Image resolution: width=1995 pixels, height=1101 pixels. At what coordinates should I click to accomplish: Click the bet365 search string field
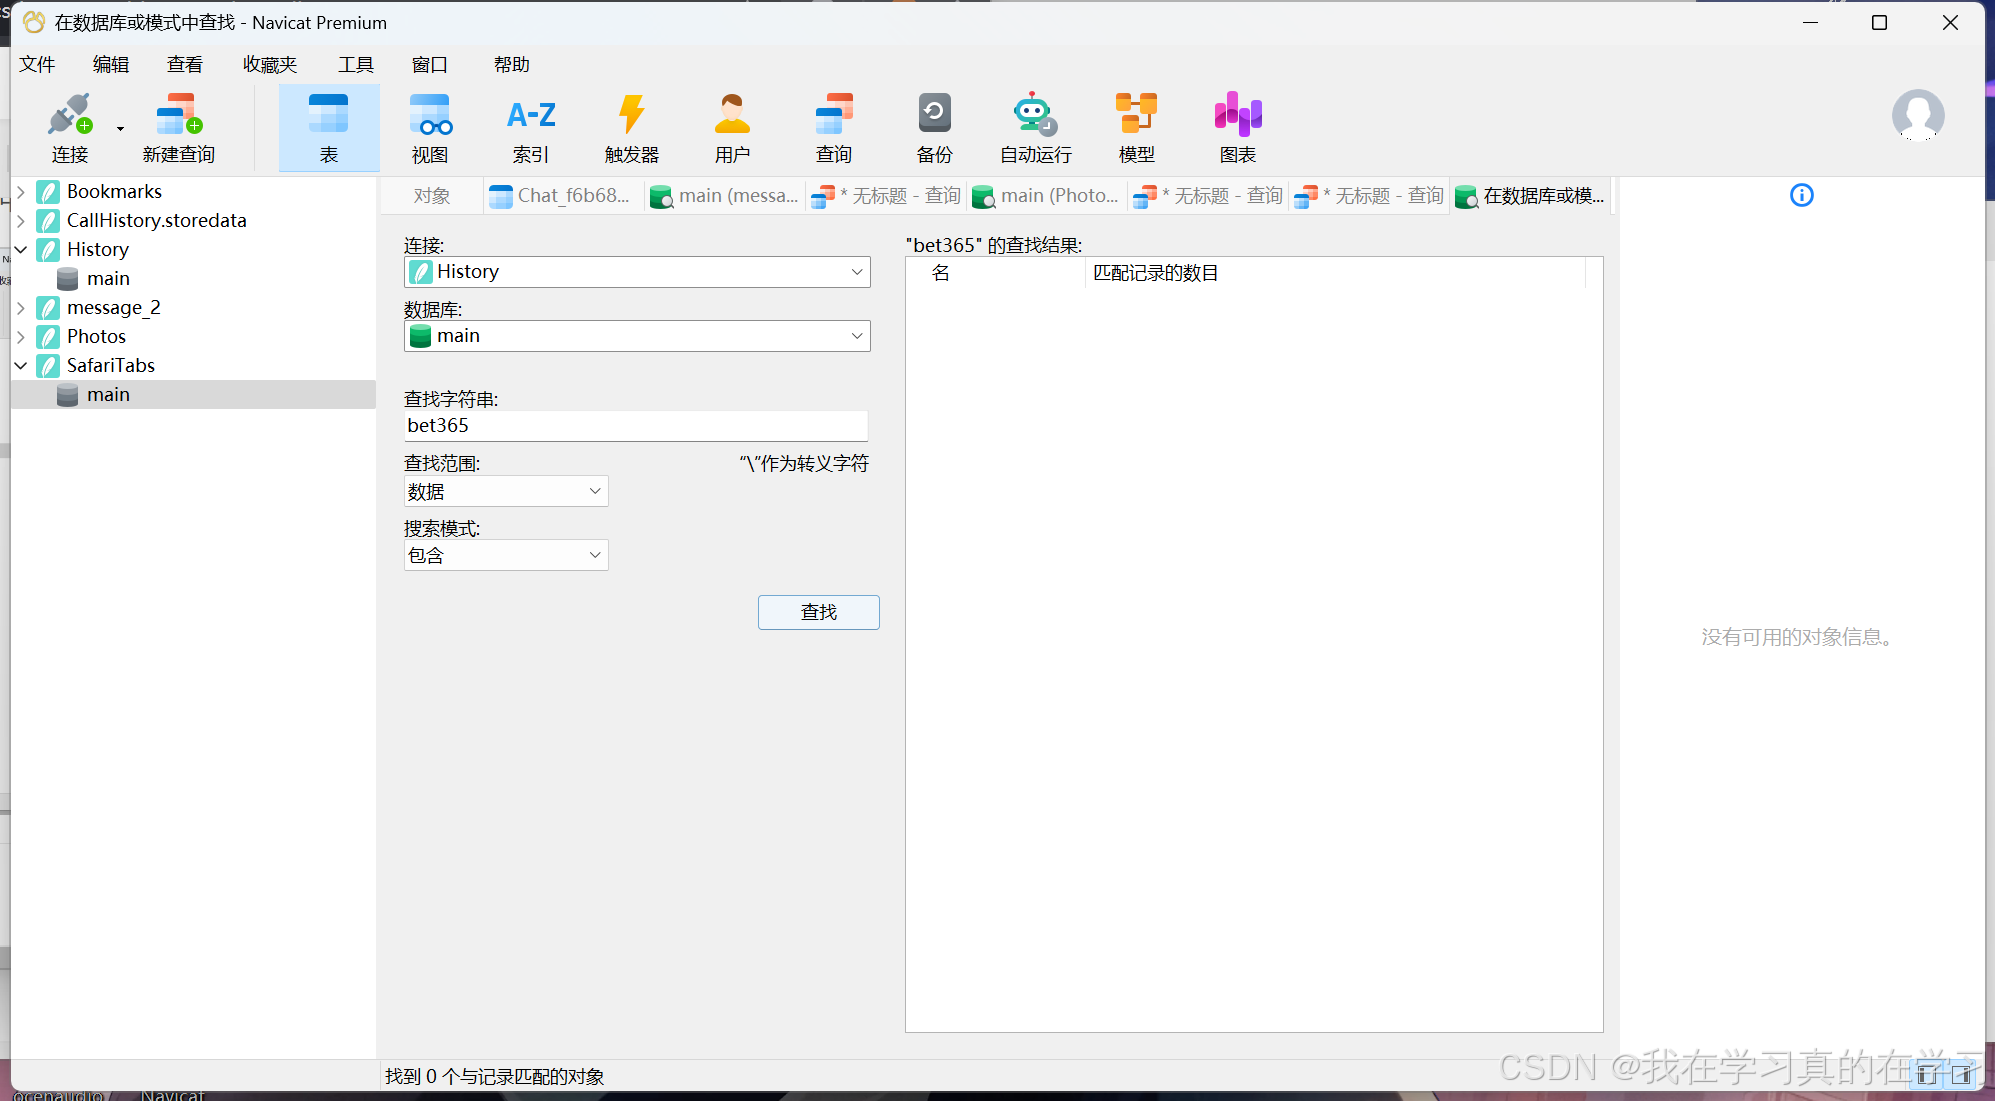(635, 426)
